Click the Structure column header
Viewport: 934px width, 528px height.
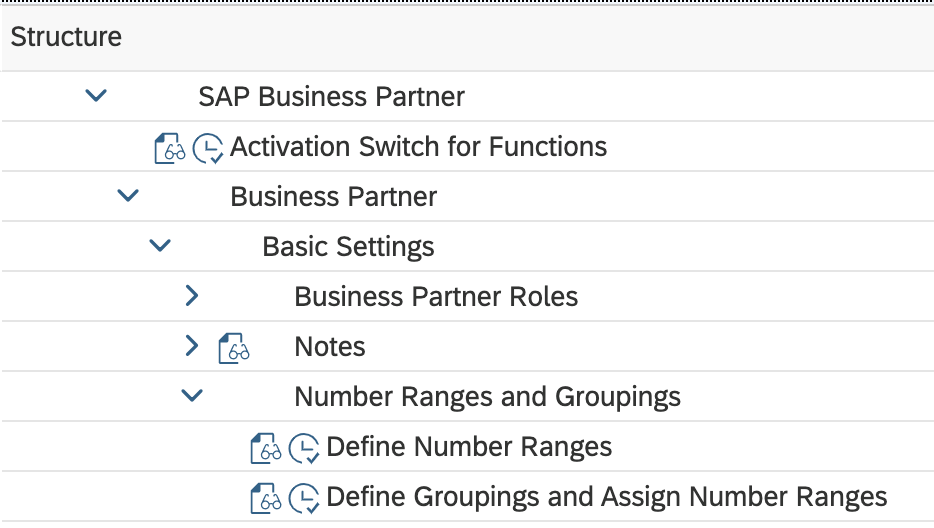[x=66, y=37]
